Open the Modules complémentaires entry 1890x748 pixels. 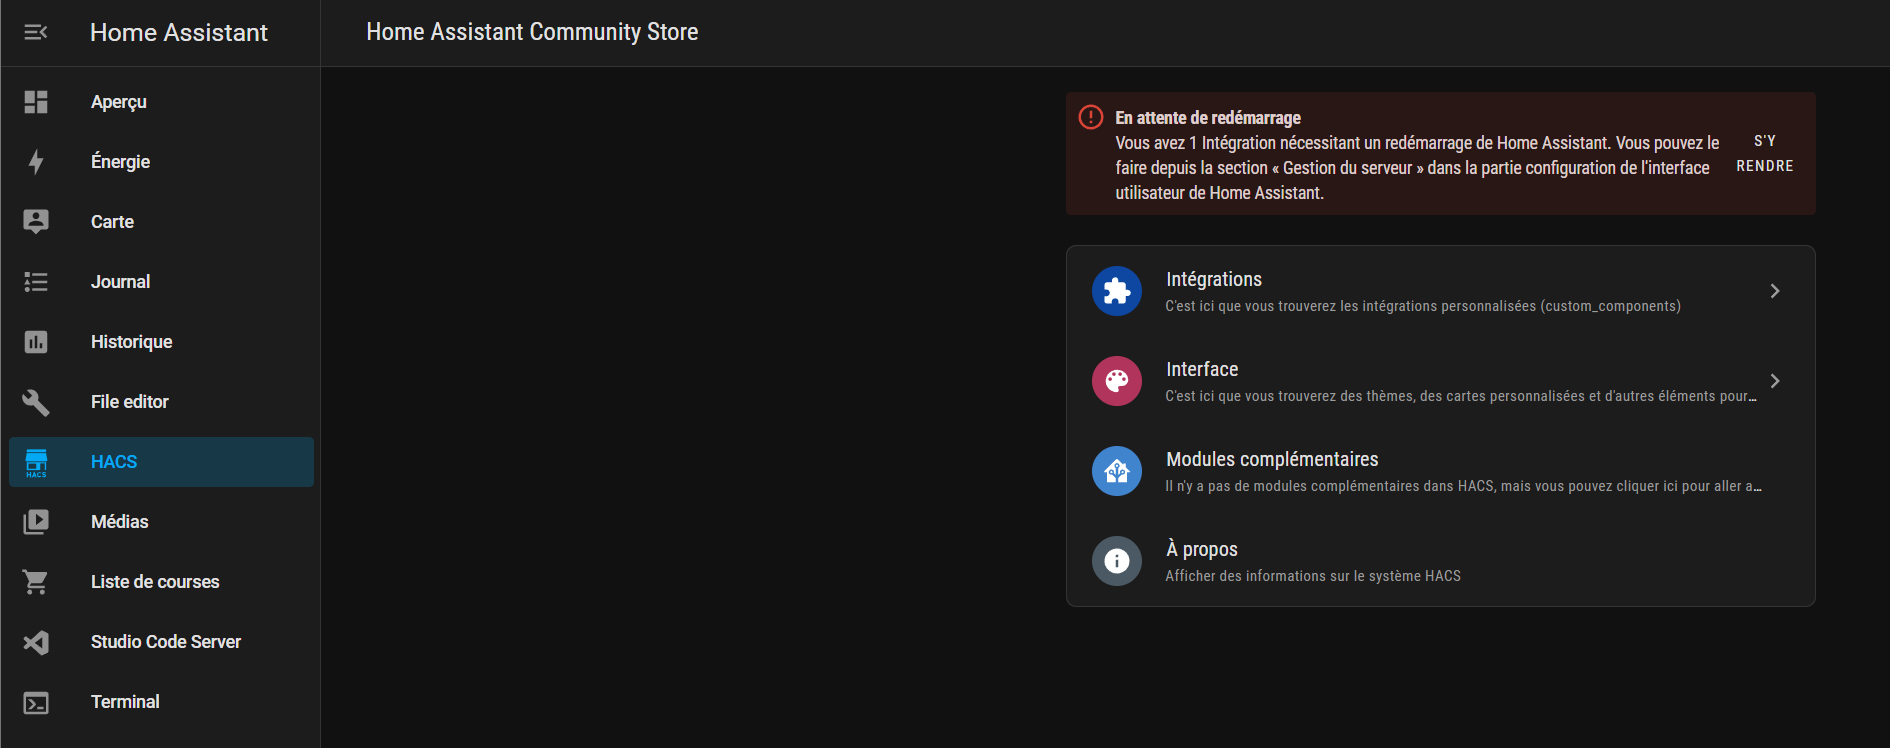[x=1441, y=471]
